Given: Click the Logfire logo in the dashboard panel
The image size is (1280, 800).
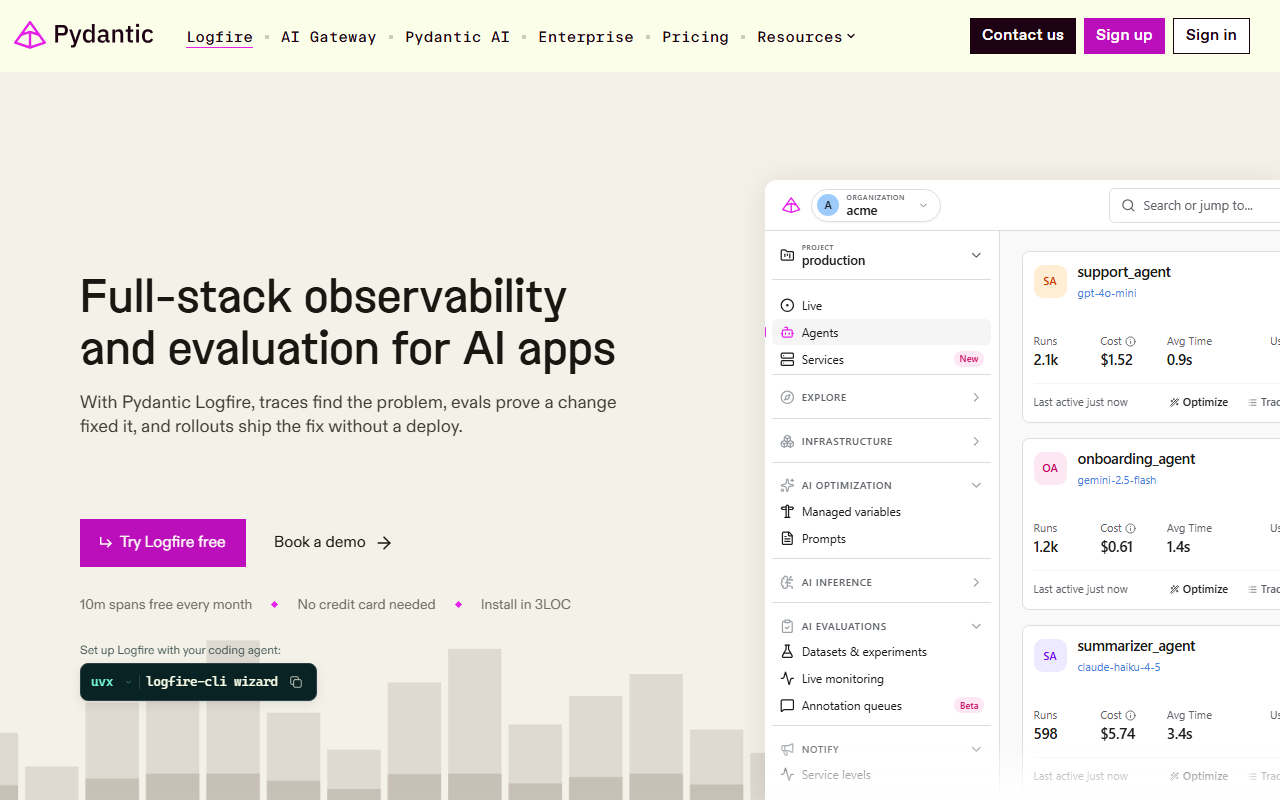Looking at the screenshot, I should pos(791,206).
